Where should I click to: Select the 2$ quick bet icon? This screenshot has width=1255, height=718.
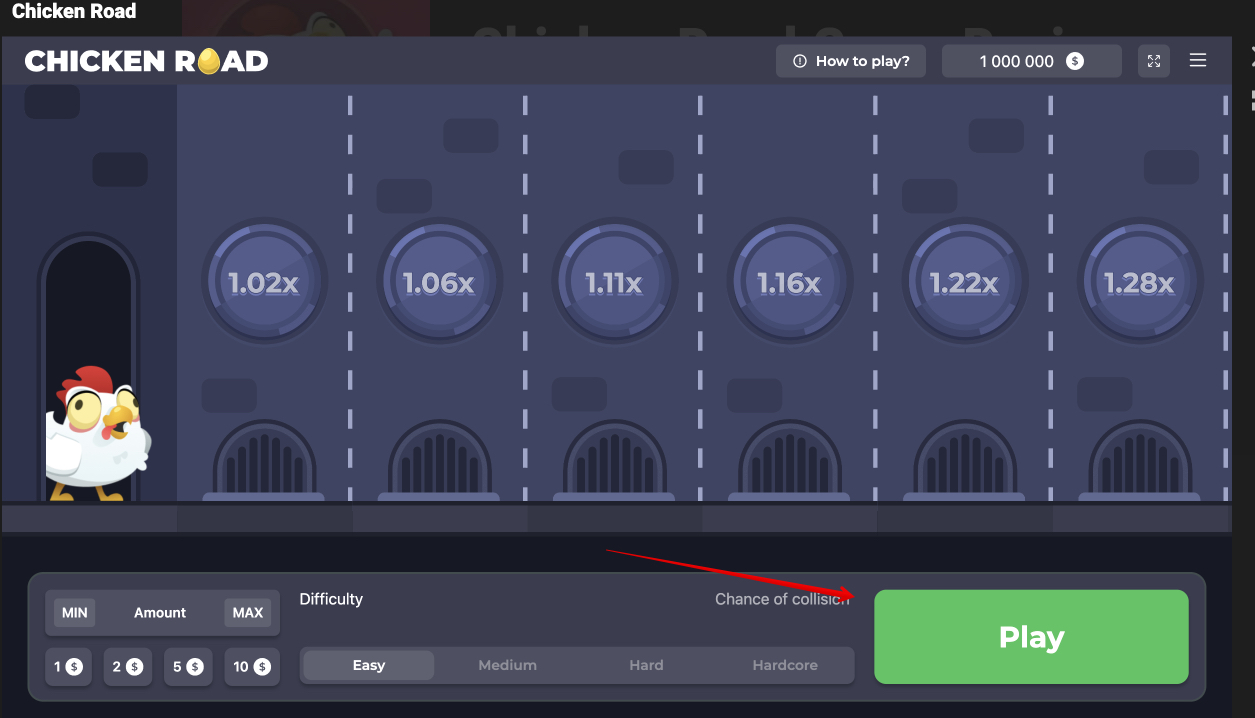(x=128, y=667)
